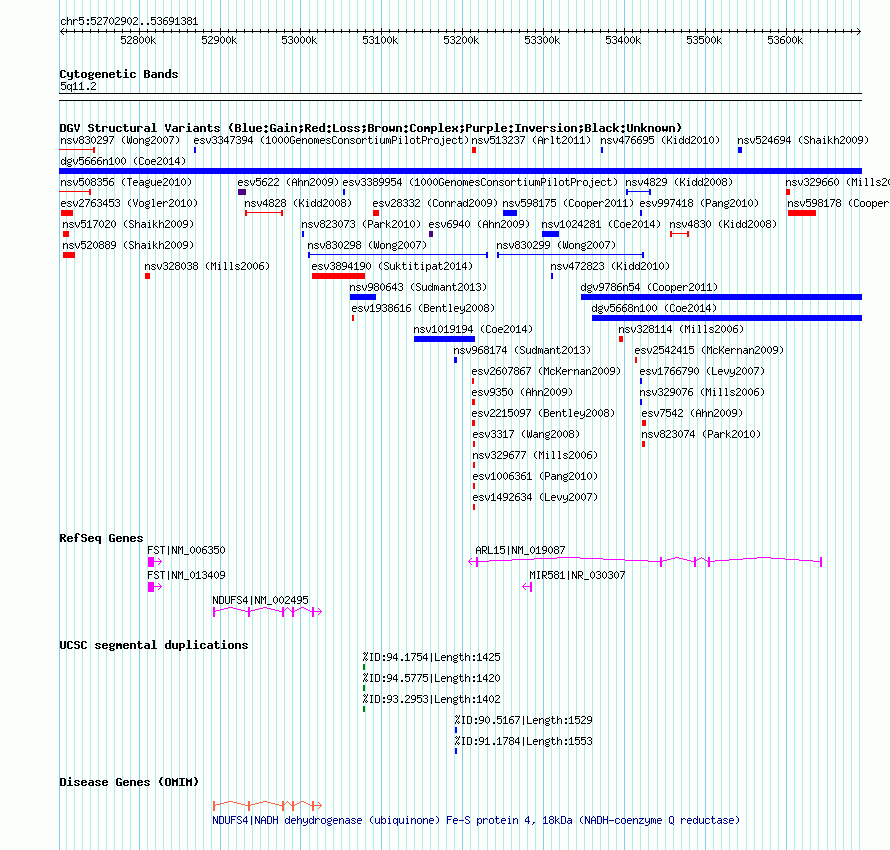Select nsv476695 (Kidd2010) variant
This screenshot has width=890, height=850.
click(660, 140)
